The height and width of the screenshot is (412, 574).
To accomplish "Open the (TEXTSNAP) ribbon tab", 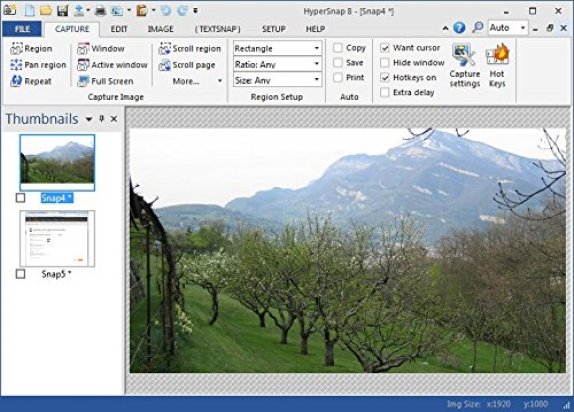I will (217, 29).
